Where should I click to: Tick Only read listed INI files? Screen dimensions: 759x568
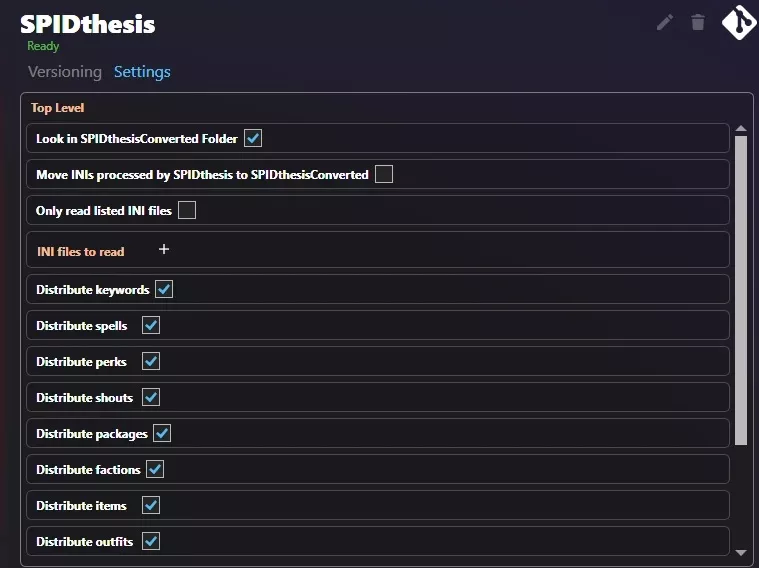[187, 210]
